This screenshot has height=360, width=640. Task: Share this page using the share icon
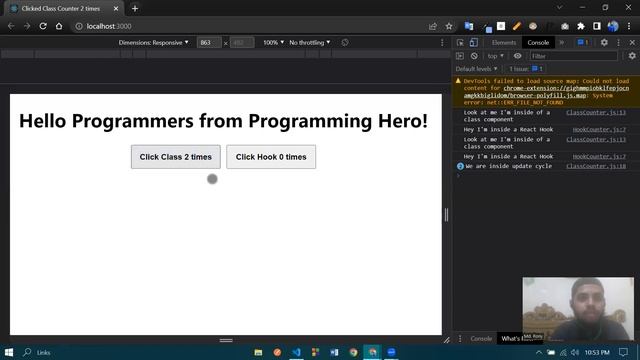433,26
